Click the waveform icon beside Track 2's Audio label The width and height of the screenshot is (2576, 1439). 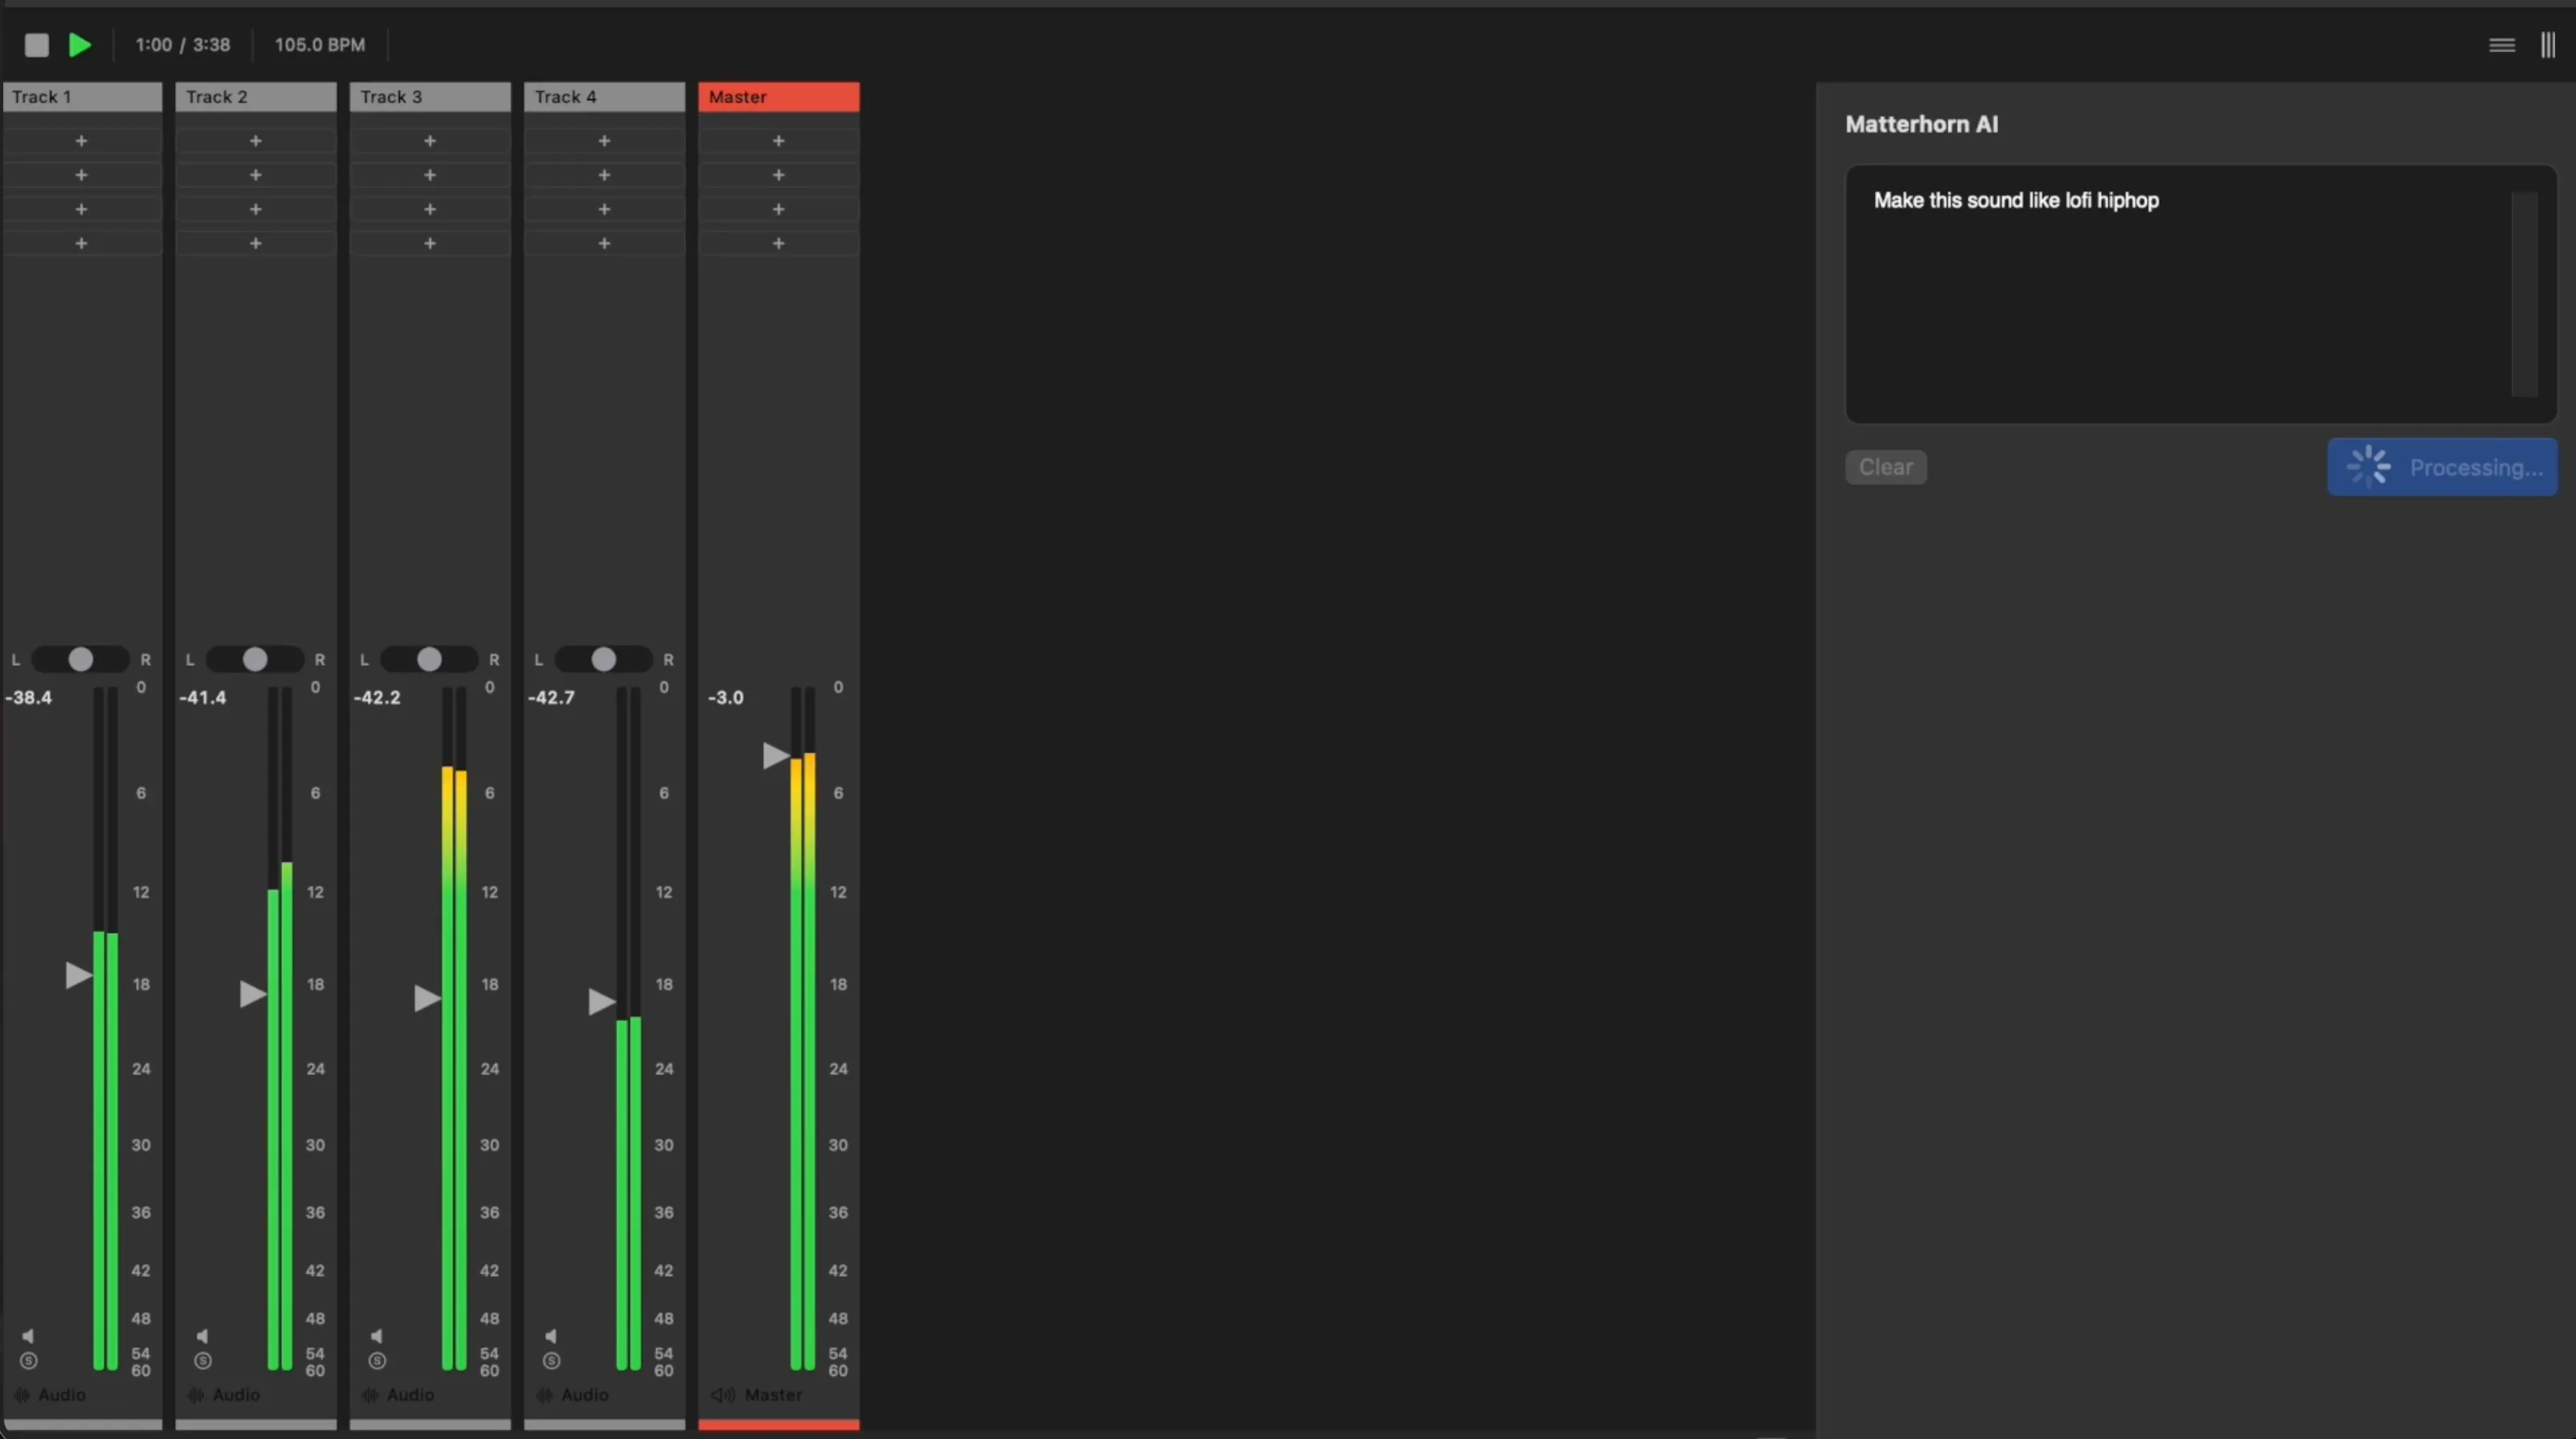click(196, 1395)
